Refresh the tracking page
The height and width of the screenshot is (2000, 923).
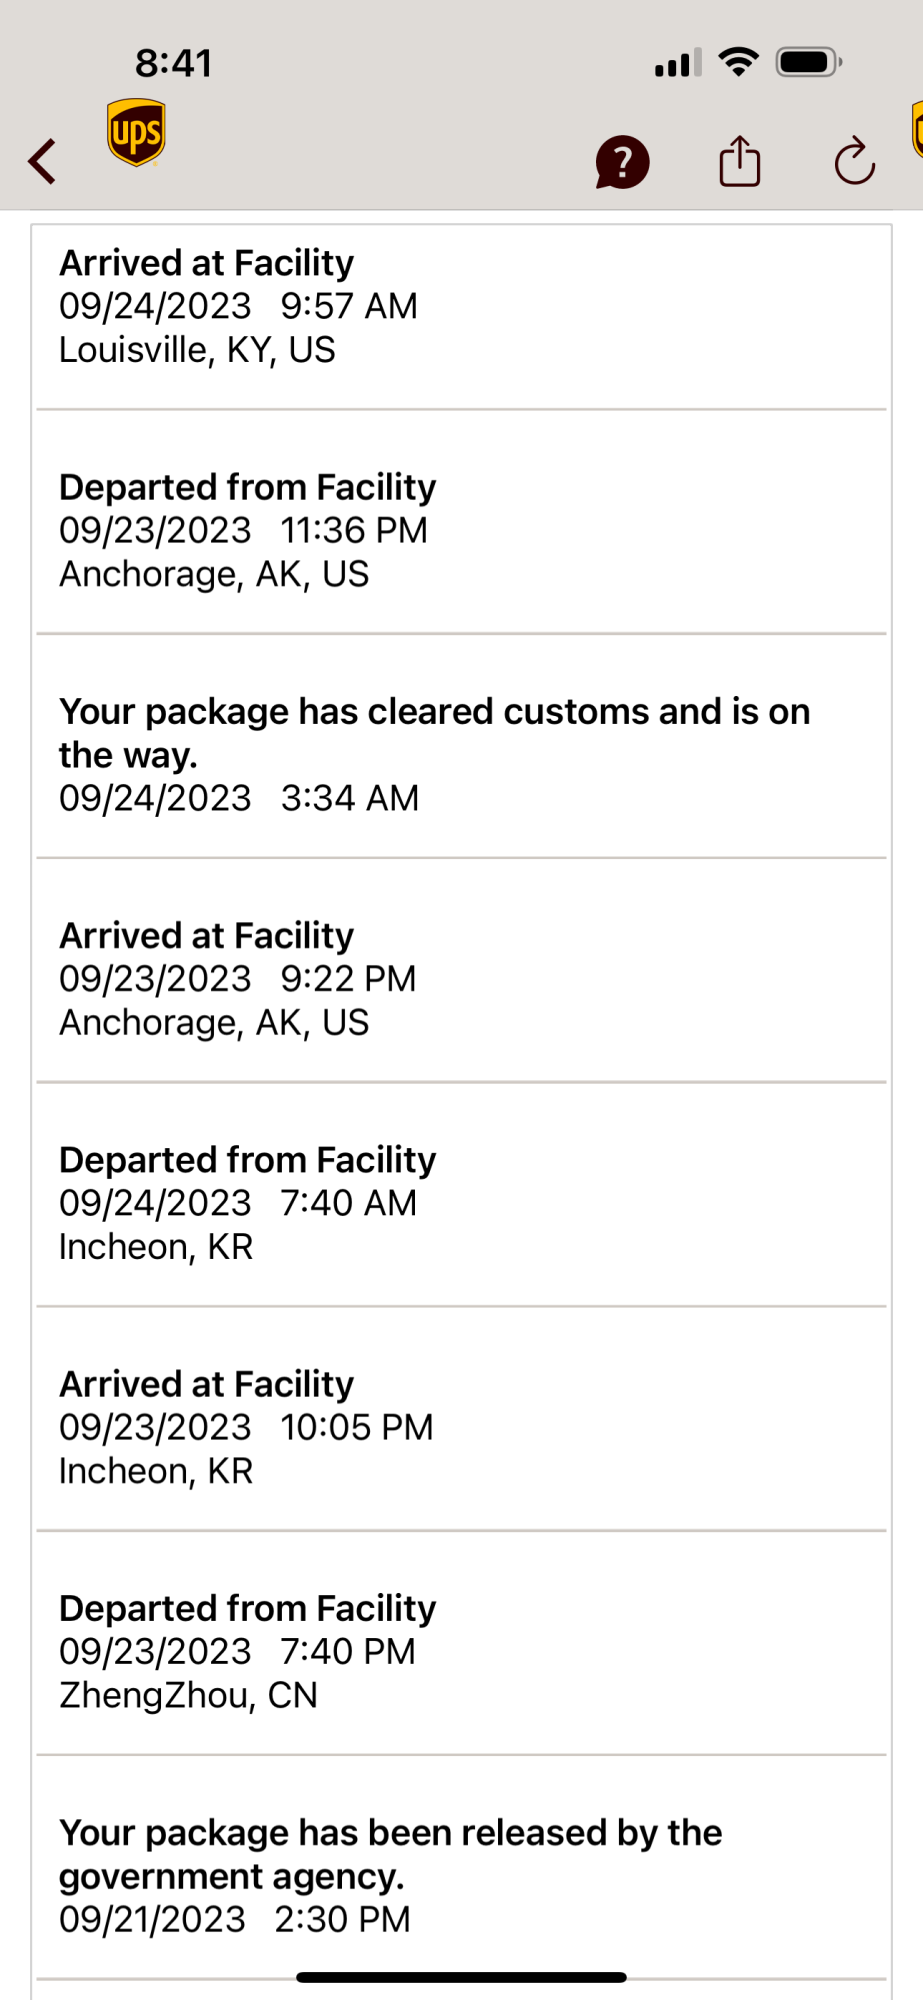855,161
